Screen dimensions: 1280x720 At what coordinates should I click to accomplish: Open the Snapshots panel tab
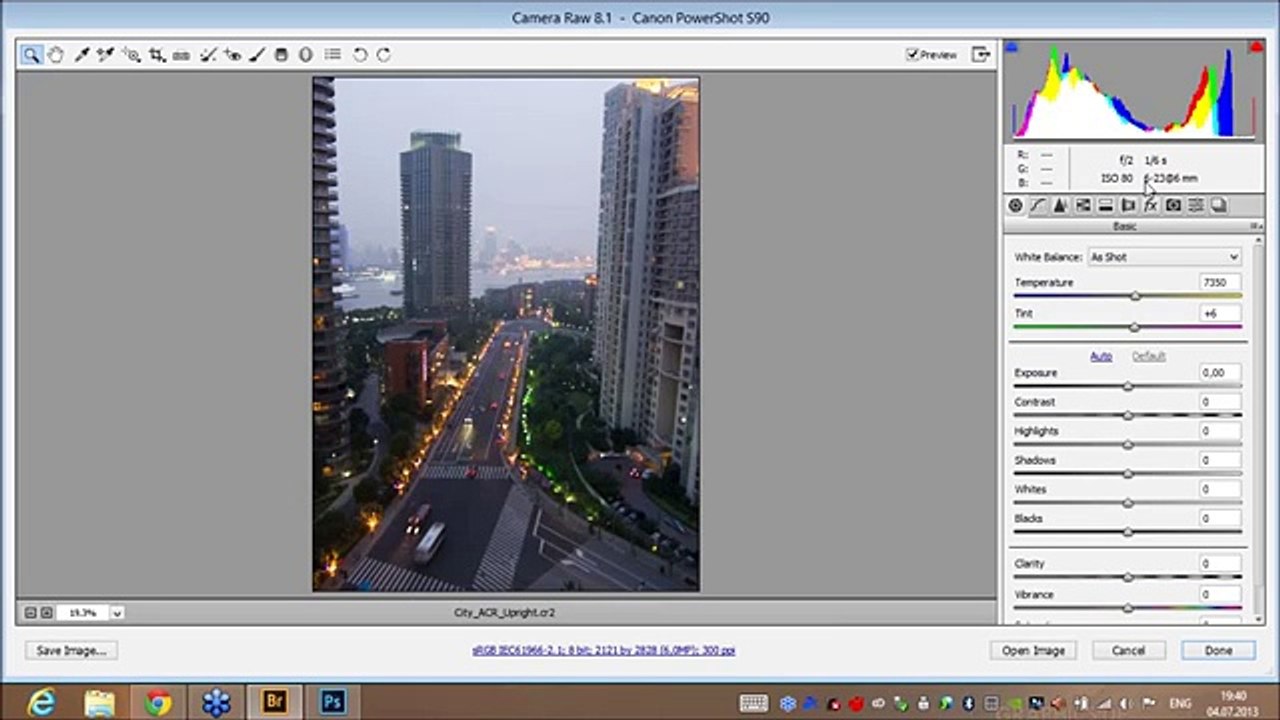(x=1218, y=205)
